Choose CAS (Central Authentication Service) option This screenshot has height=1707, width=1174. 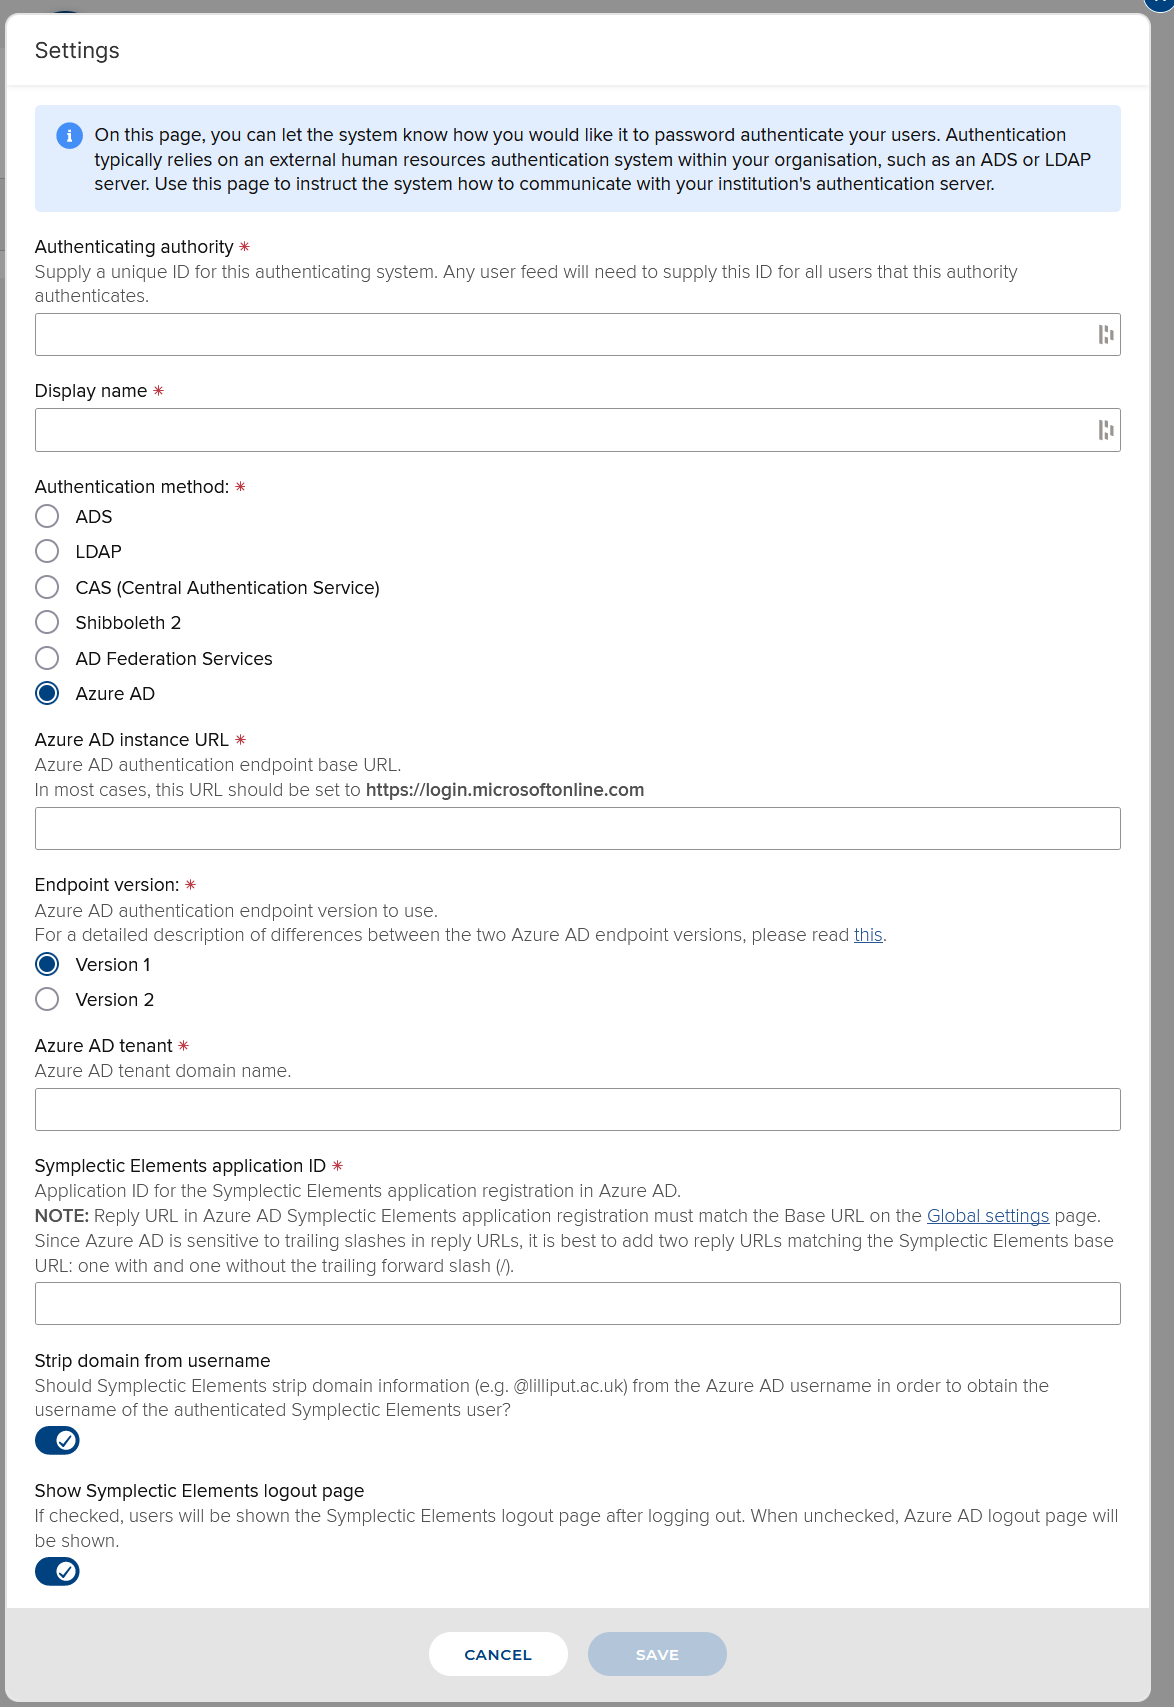point(47,587)
